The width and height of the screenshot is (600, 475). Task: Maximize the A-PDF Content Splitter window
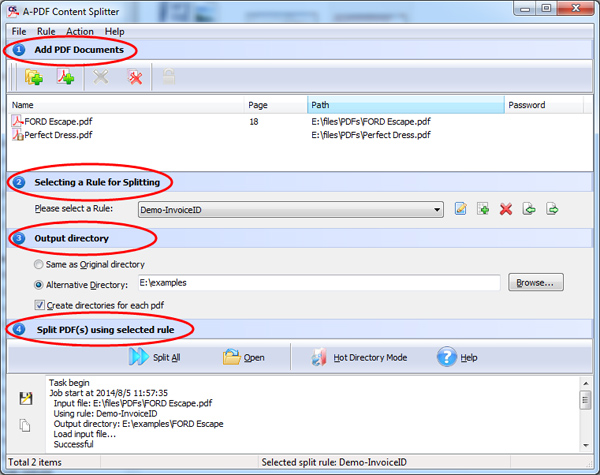point(546,8)
